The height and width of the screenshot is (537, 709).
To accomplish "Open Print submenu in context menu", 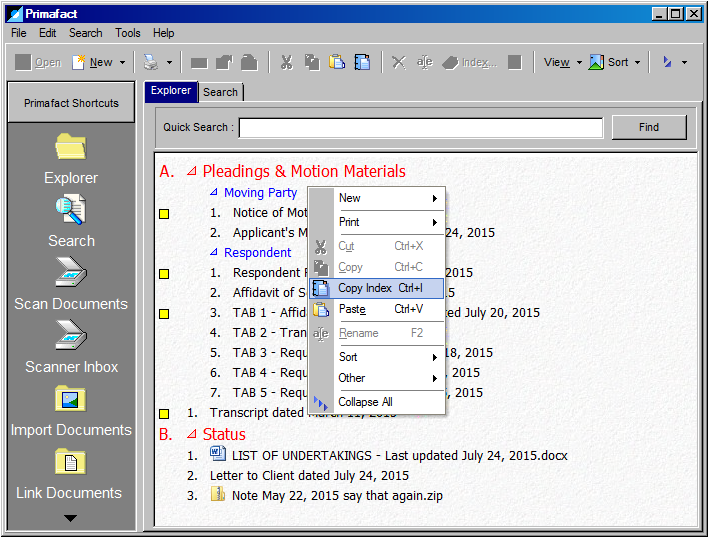I will point(376,222).
